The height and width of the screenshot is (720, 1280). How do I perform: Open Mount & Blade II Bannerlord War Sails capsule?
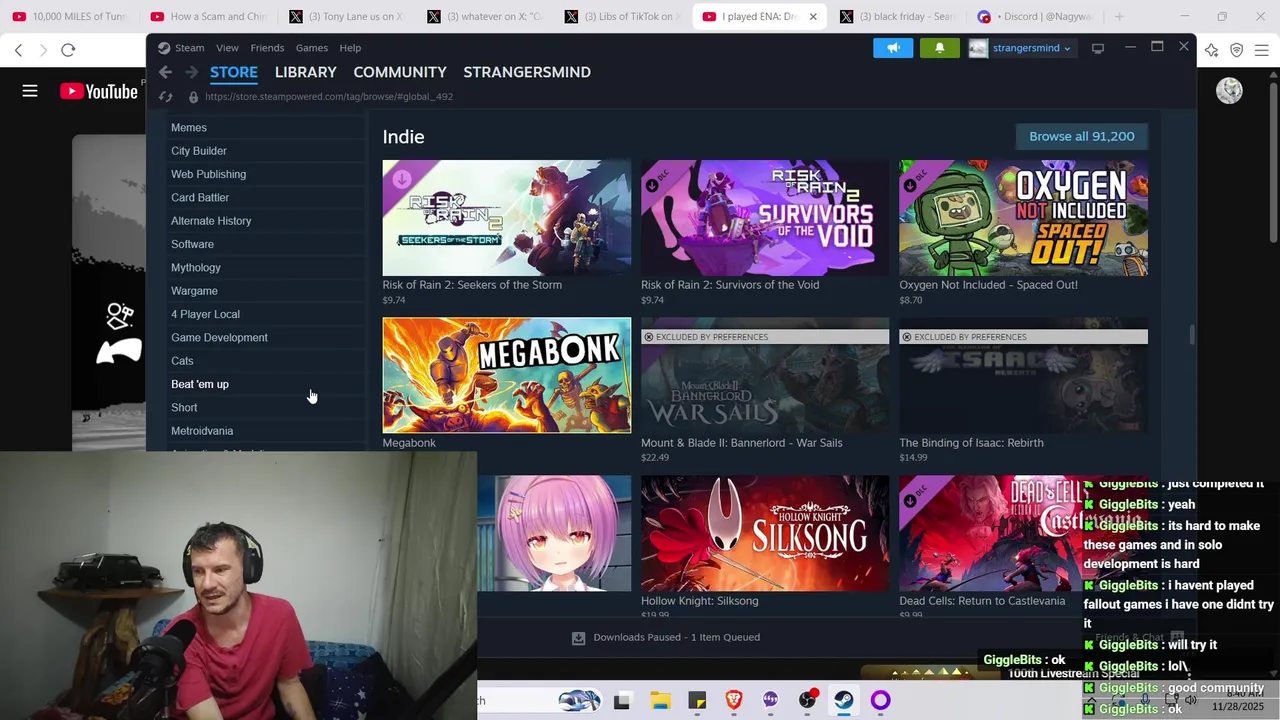[765, 375]
